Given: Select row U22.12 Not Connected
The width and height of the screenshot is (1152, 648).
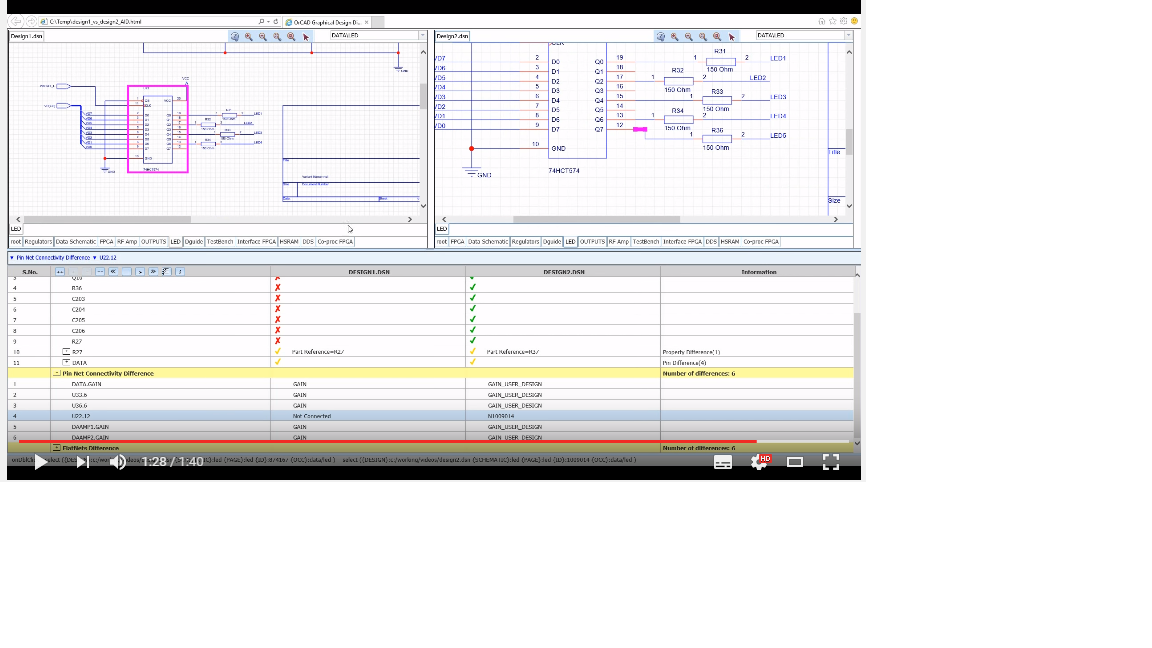Looking at the screenshot, I should click(x=431, y=416).
